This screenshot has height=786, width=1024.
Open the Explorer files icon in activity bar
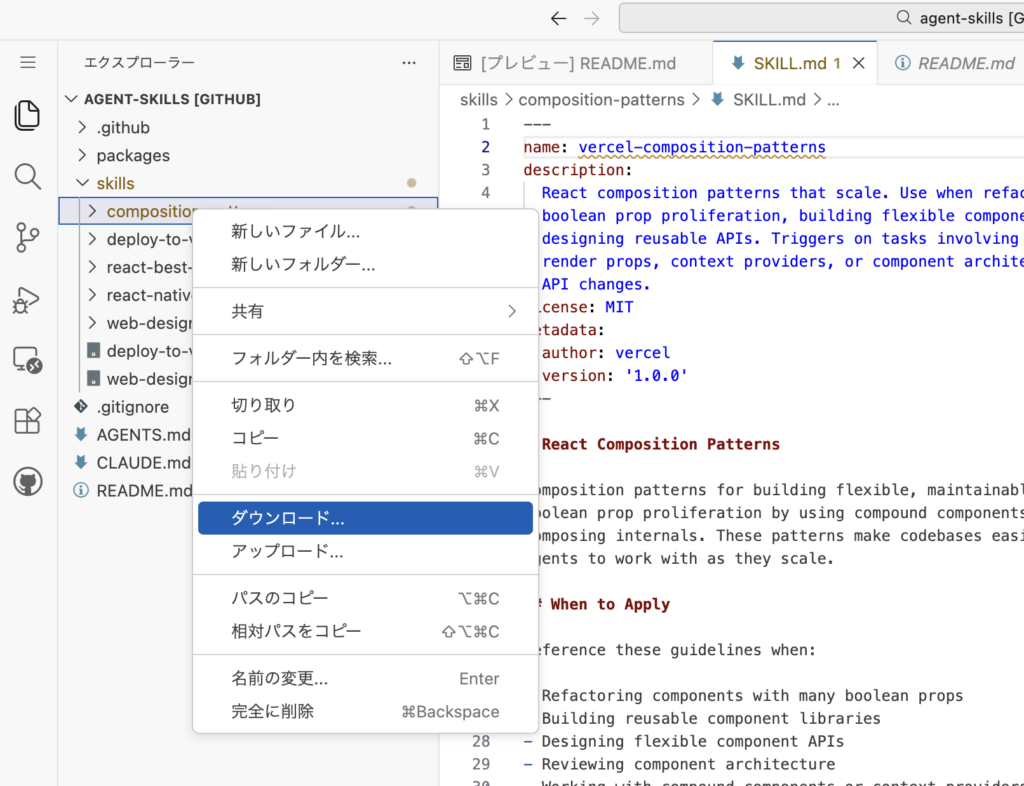tap(28, 115)
